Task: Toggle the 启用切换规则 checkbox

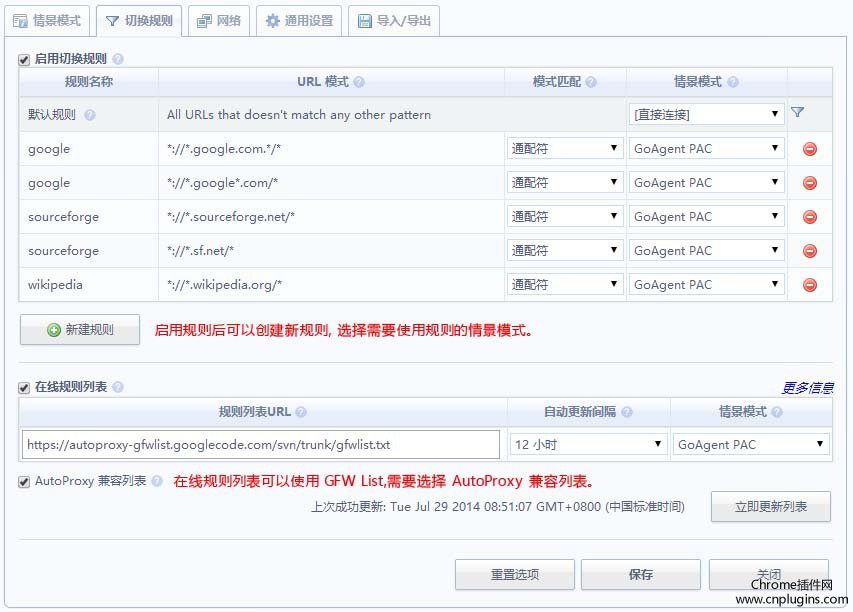Action: [x=25, y=60]
